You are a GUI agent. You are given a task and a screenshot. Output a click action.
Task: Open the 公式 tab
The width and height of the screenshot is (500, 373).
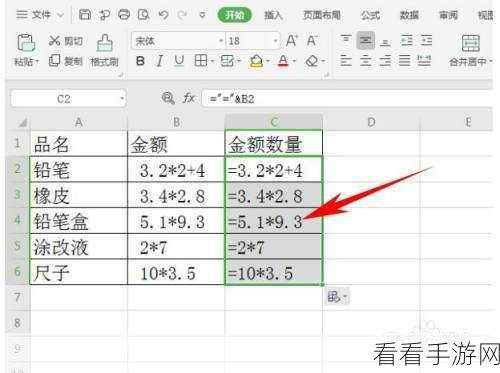(370, 15)
